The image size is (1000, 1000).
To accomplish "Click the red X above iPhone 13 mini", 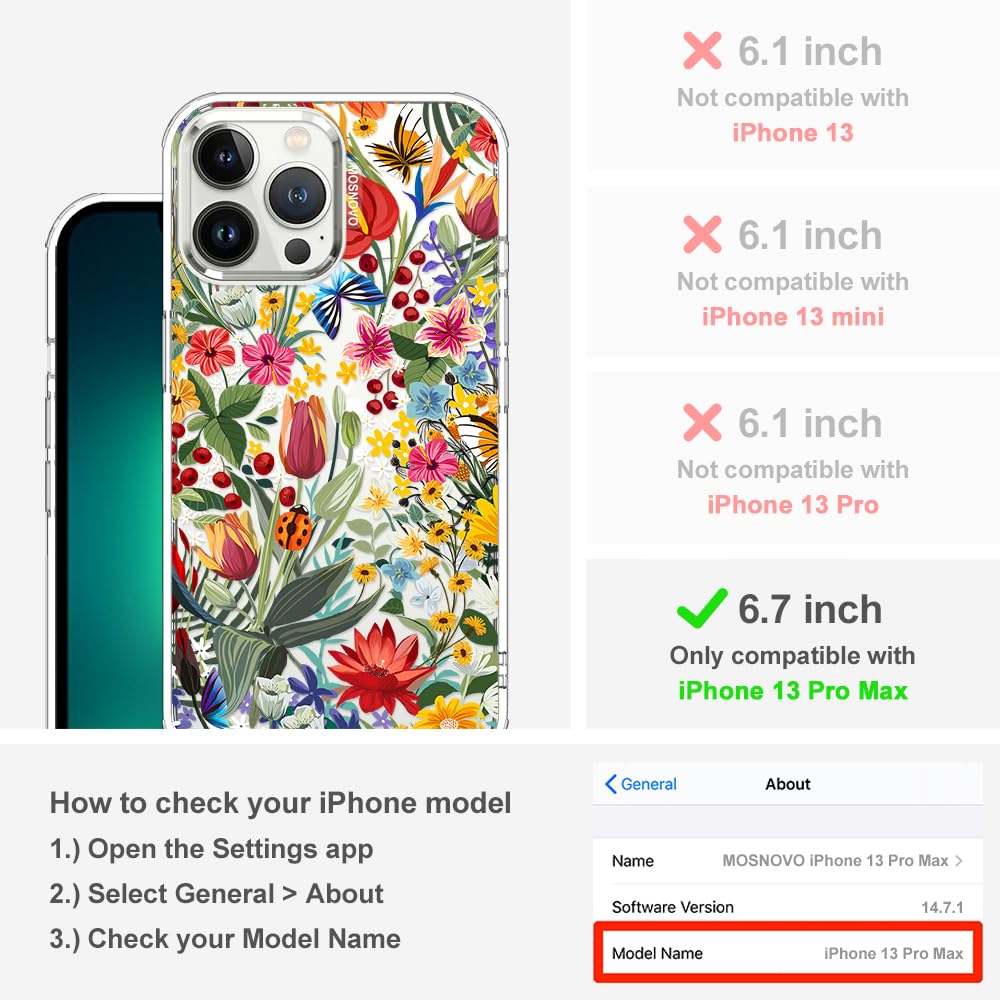I will tap(702, 235).
